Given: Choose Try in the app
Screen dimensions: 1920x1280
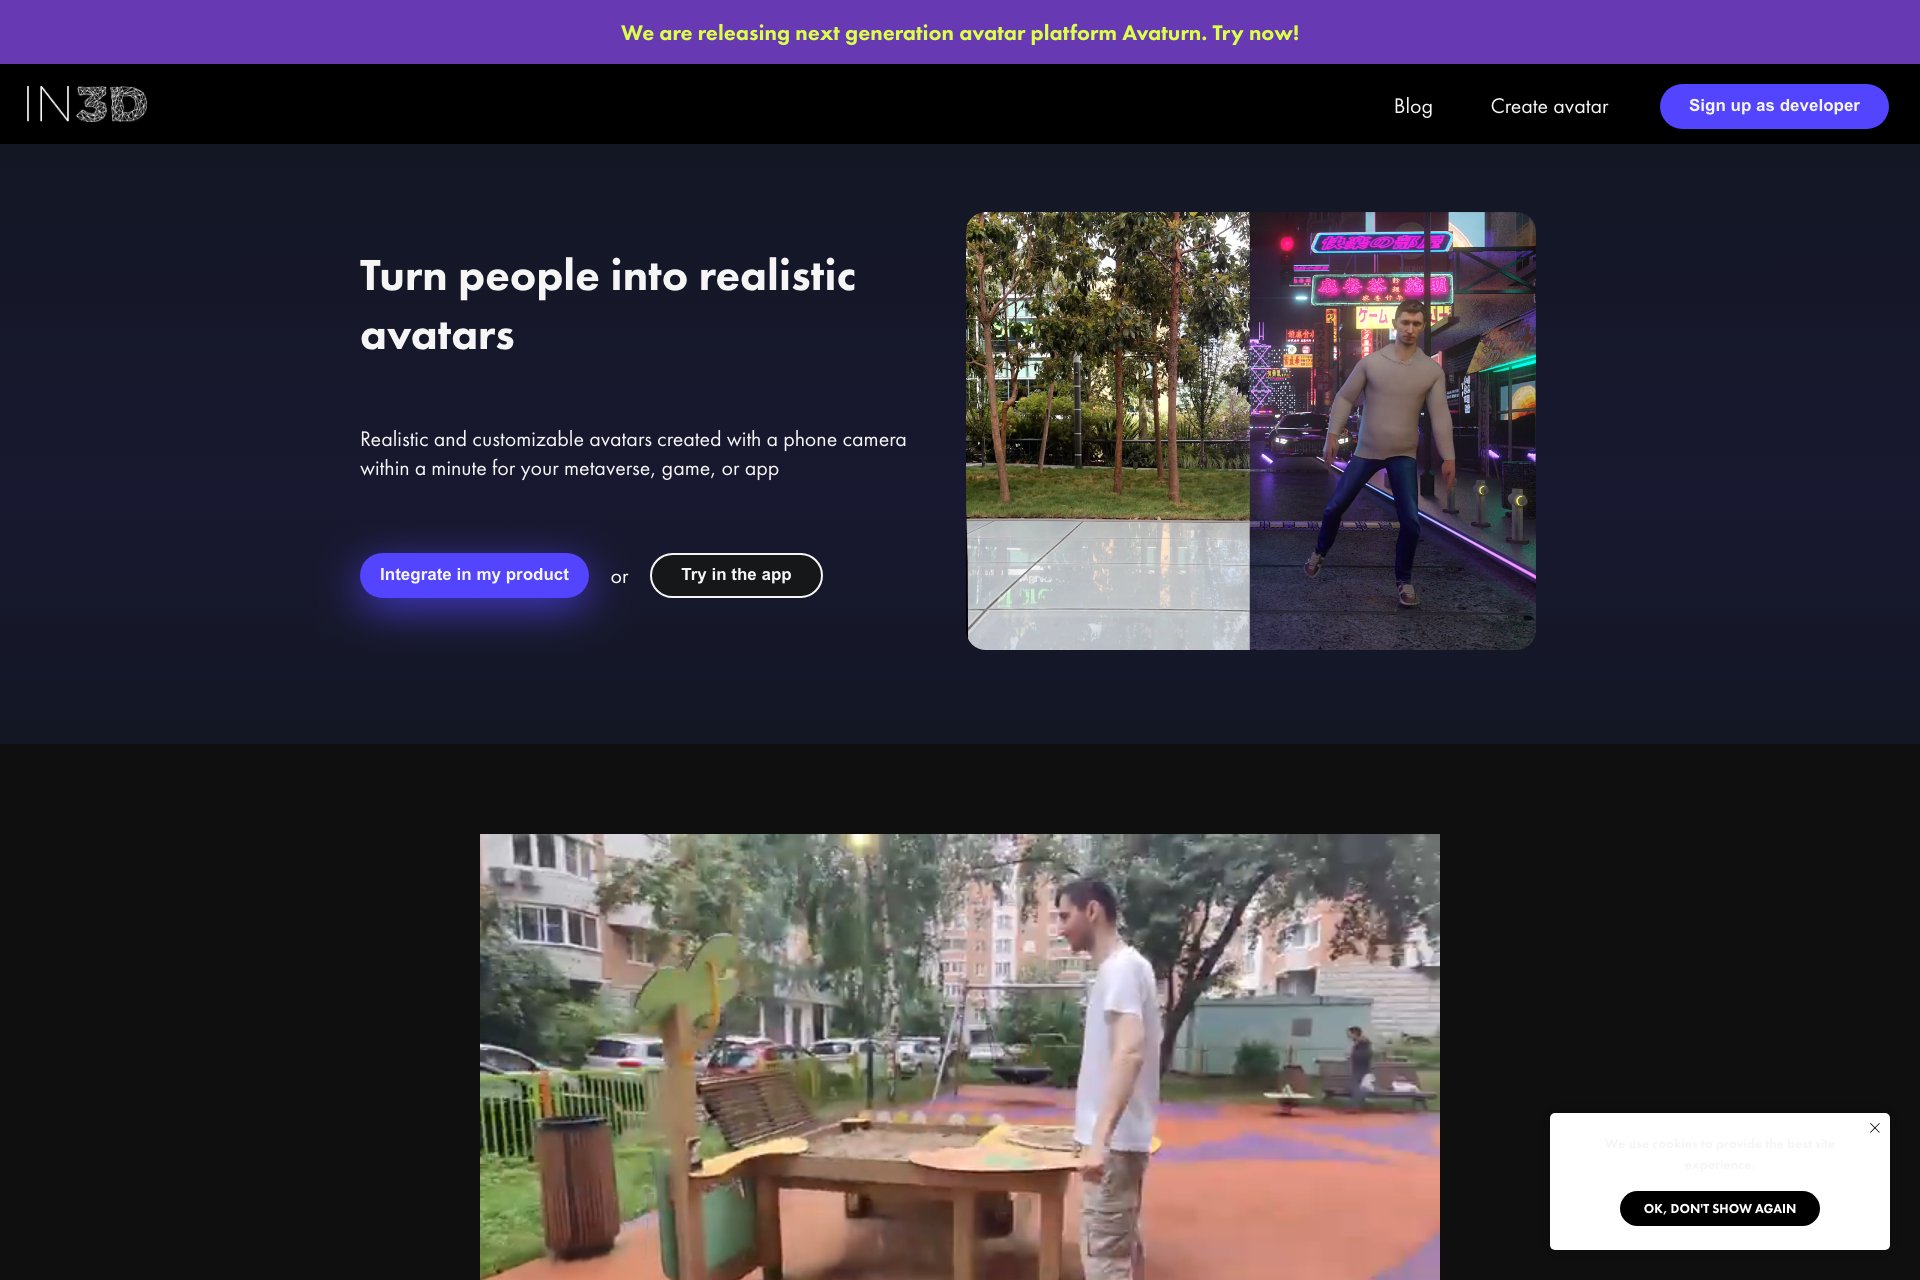Looking at the screenshot, I should (736, 575).
